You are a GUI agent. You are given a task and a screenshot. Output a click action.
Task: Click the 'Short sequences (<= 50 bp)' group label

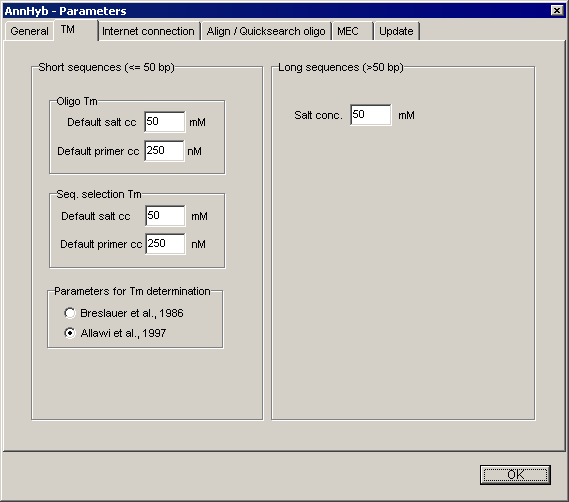click(106, 67)
